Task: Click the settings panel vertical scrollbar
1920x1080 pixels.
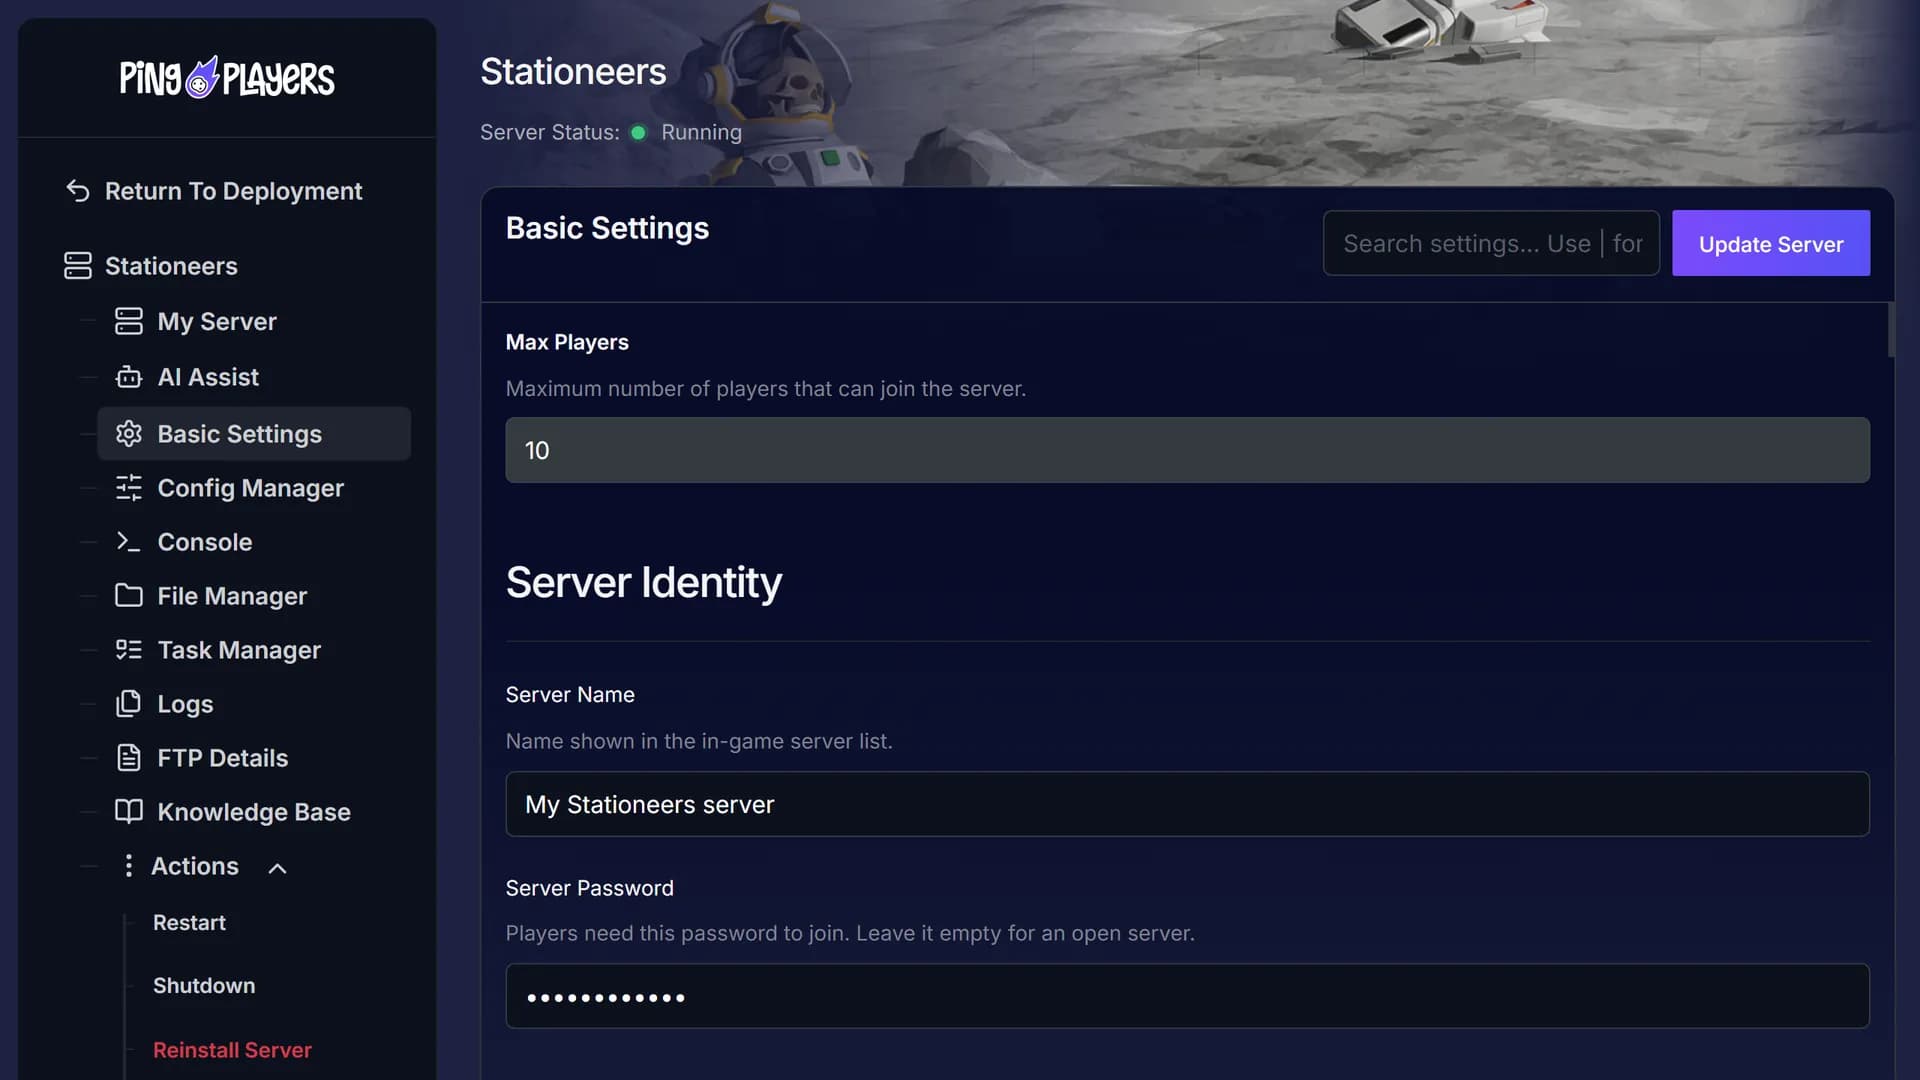Action: (x=1890, y=330)
